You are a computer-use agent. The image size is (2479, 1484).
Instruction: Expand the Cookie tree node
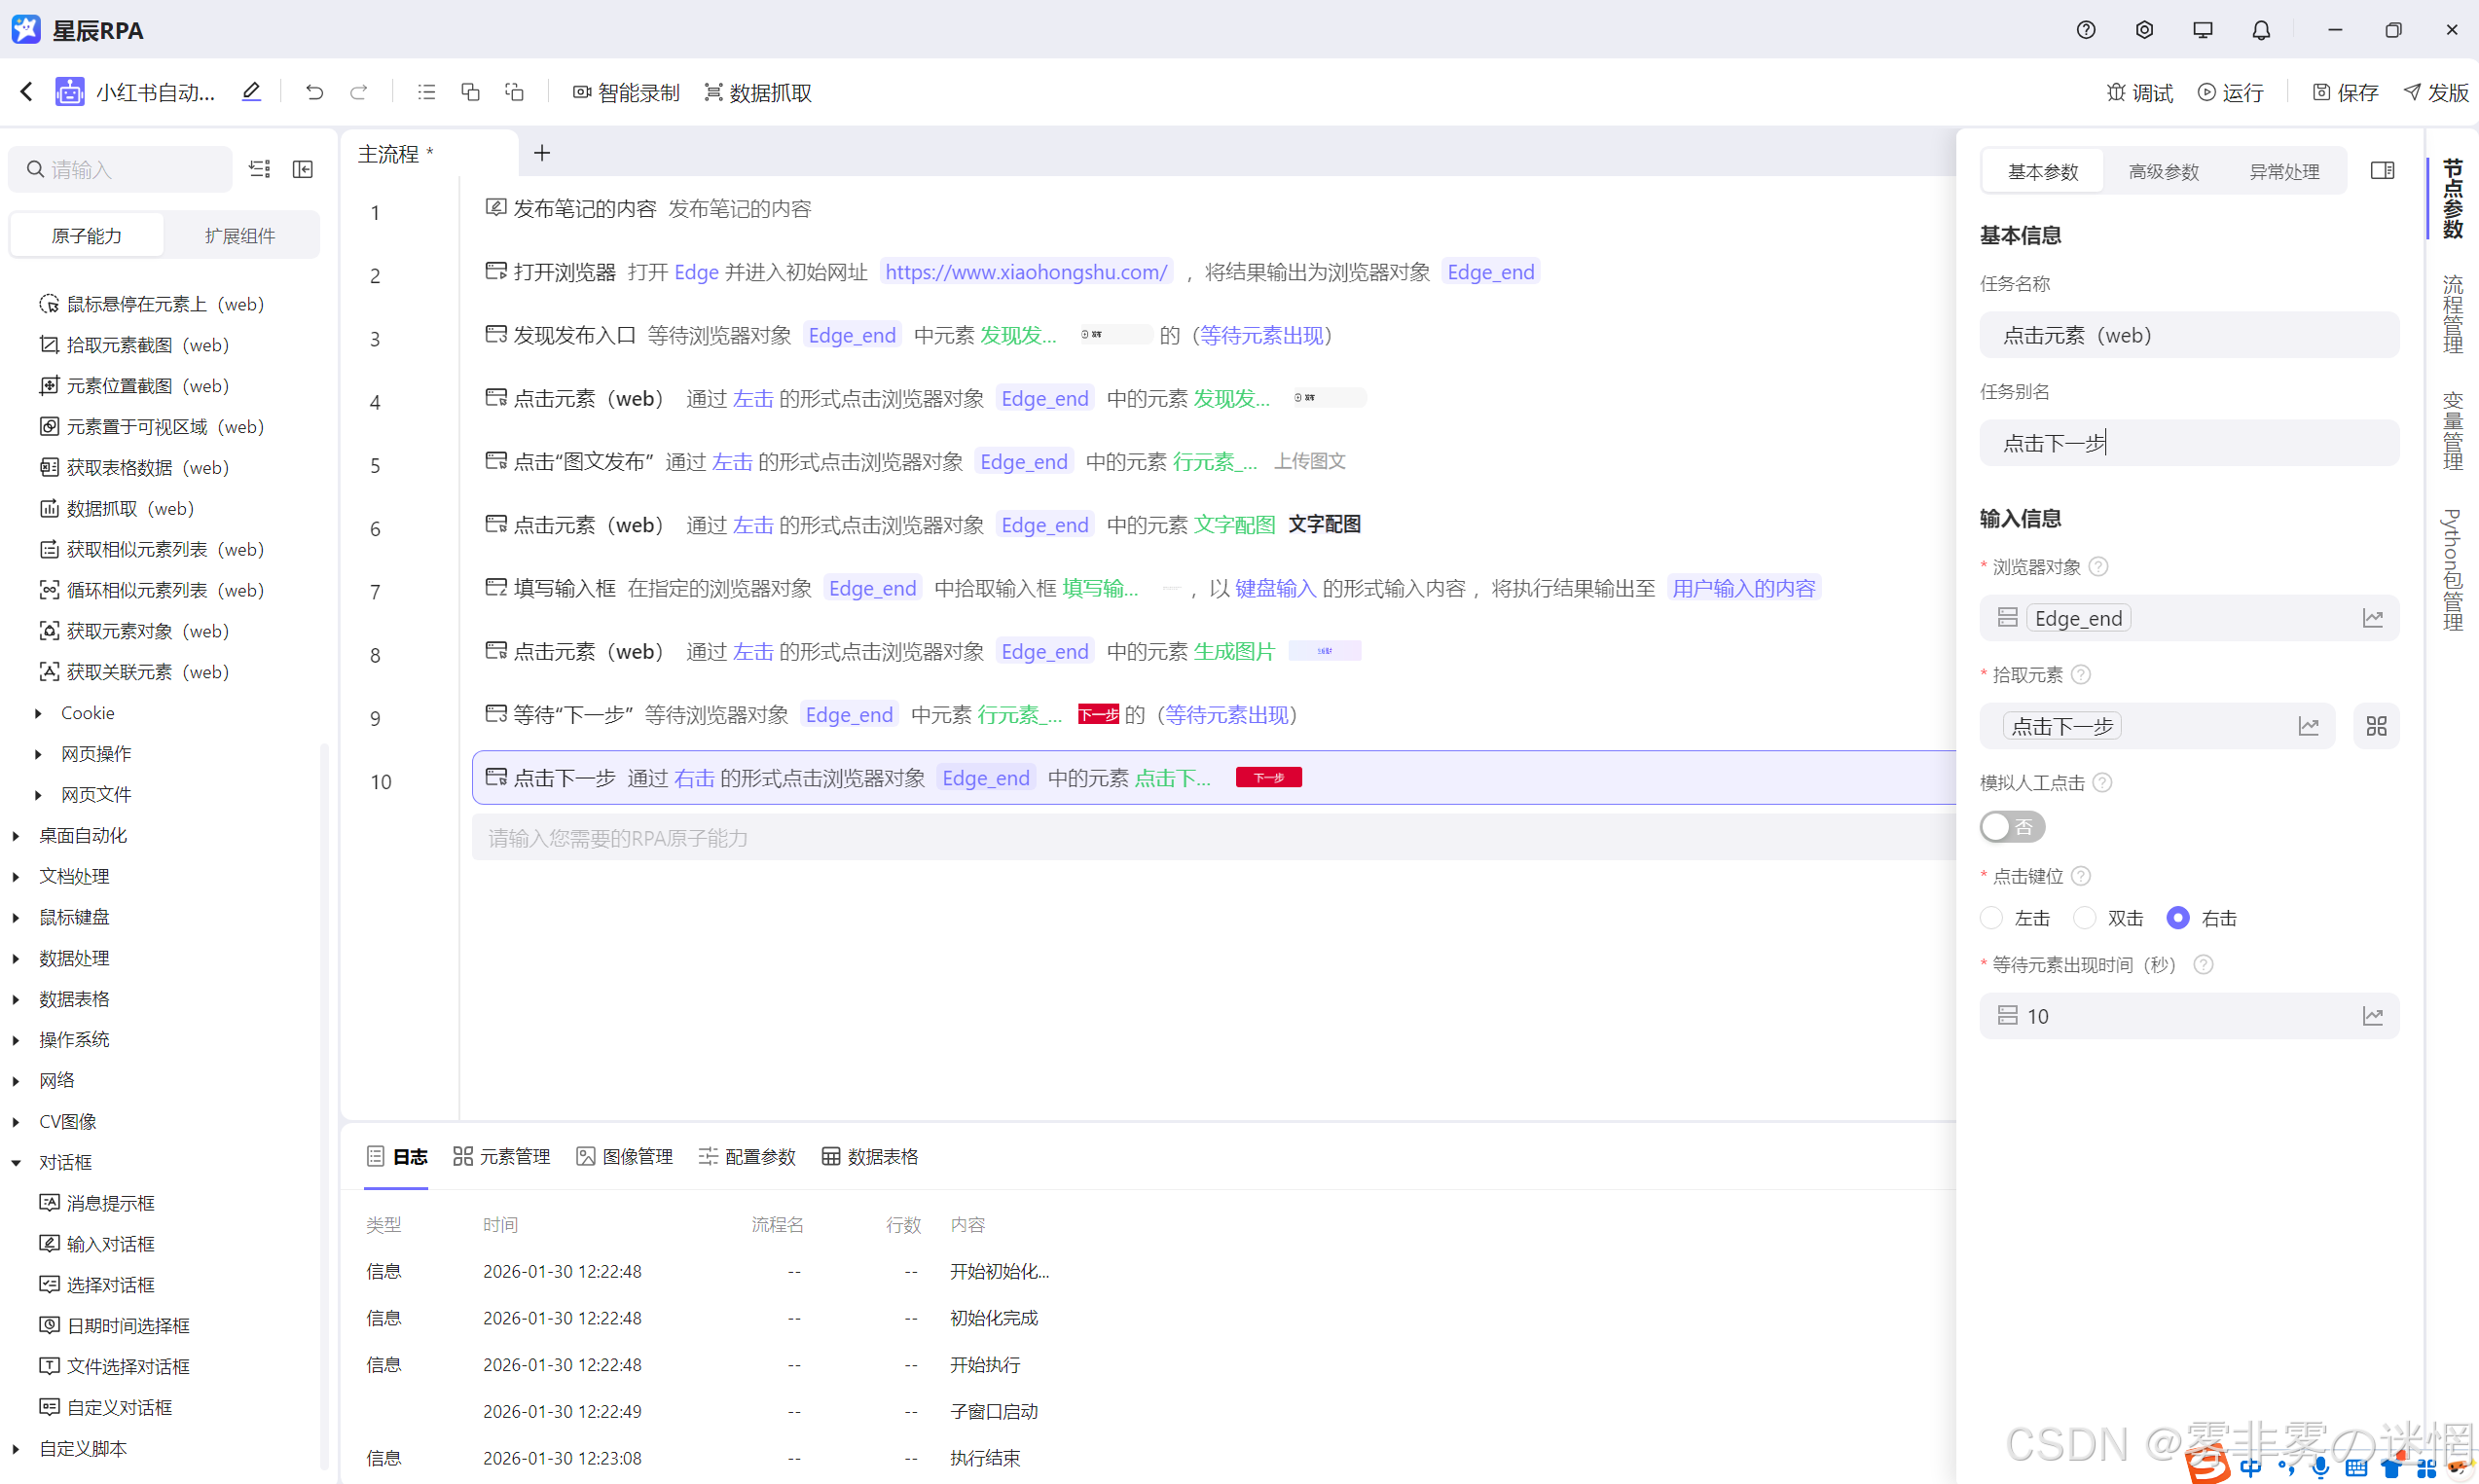pyautogui.click(x=38, y=713)
